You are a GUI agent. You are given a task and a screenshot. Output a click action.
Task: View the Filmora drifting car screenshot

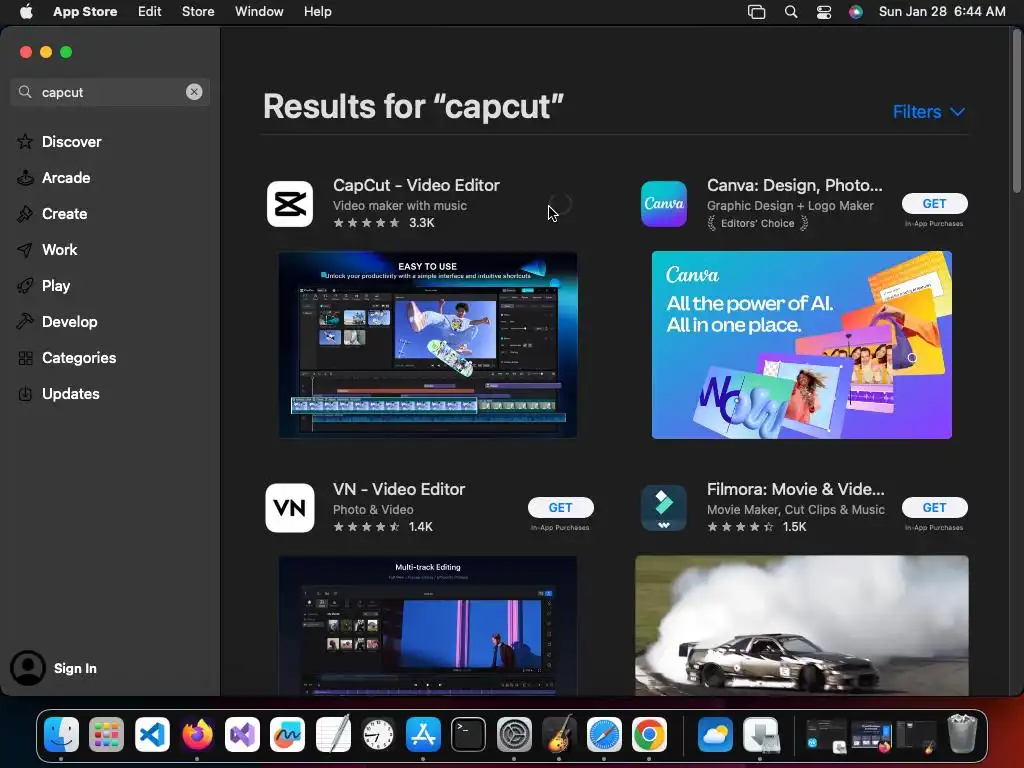801,626
